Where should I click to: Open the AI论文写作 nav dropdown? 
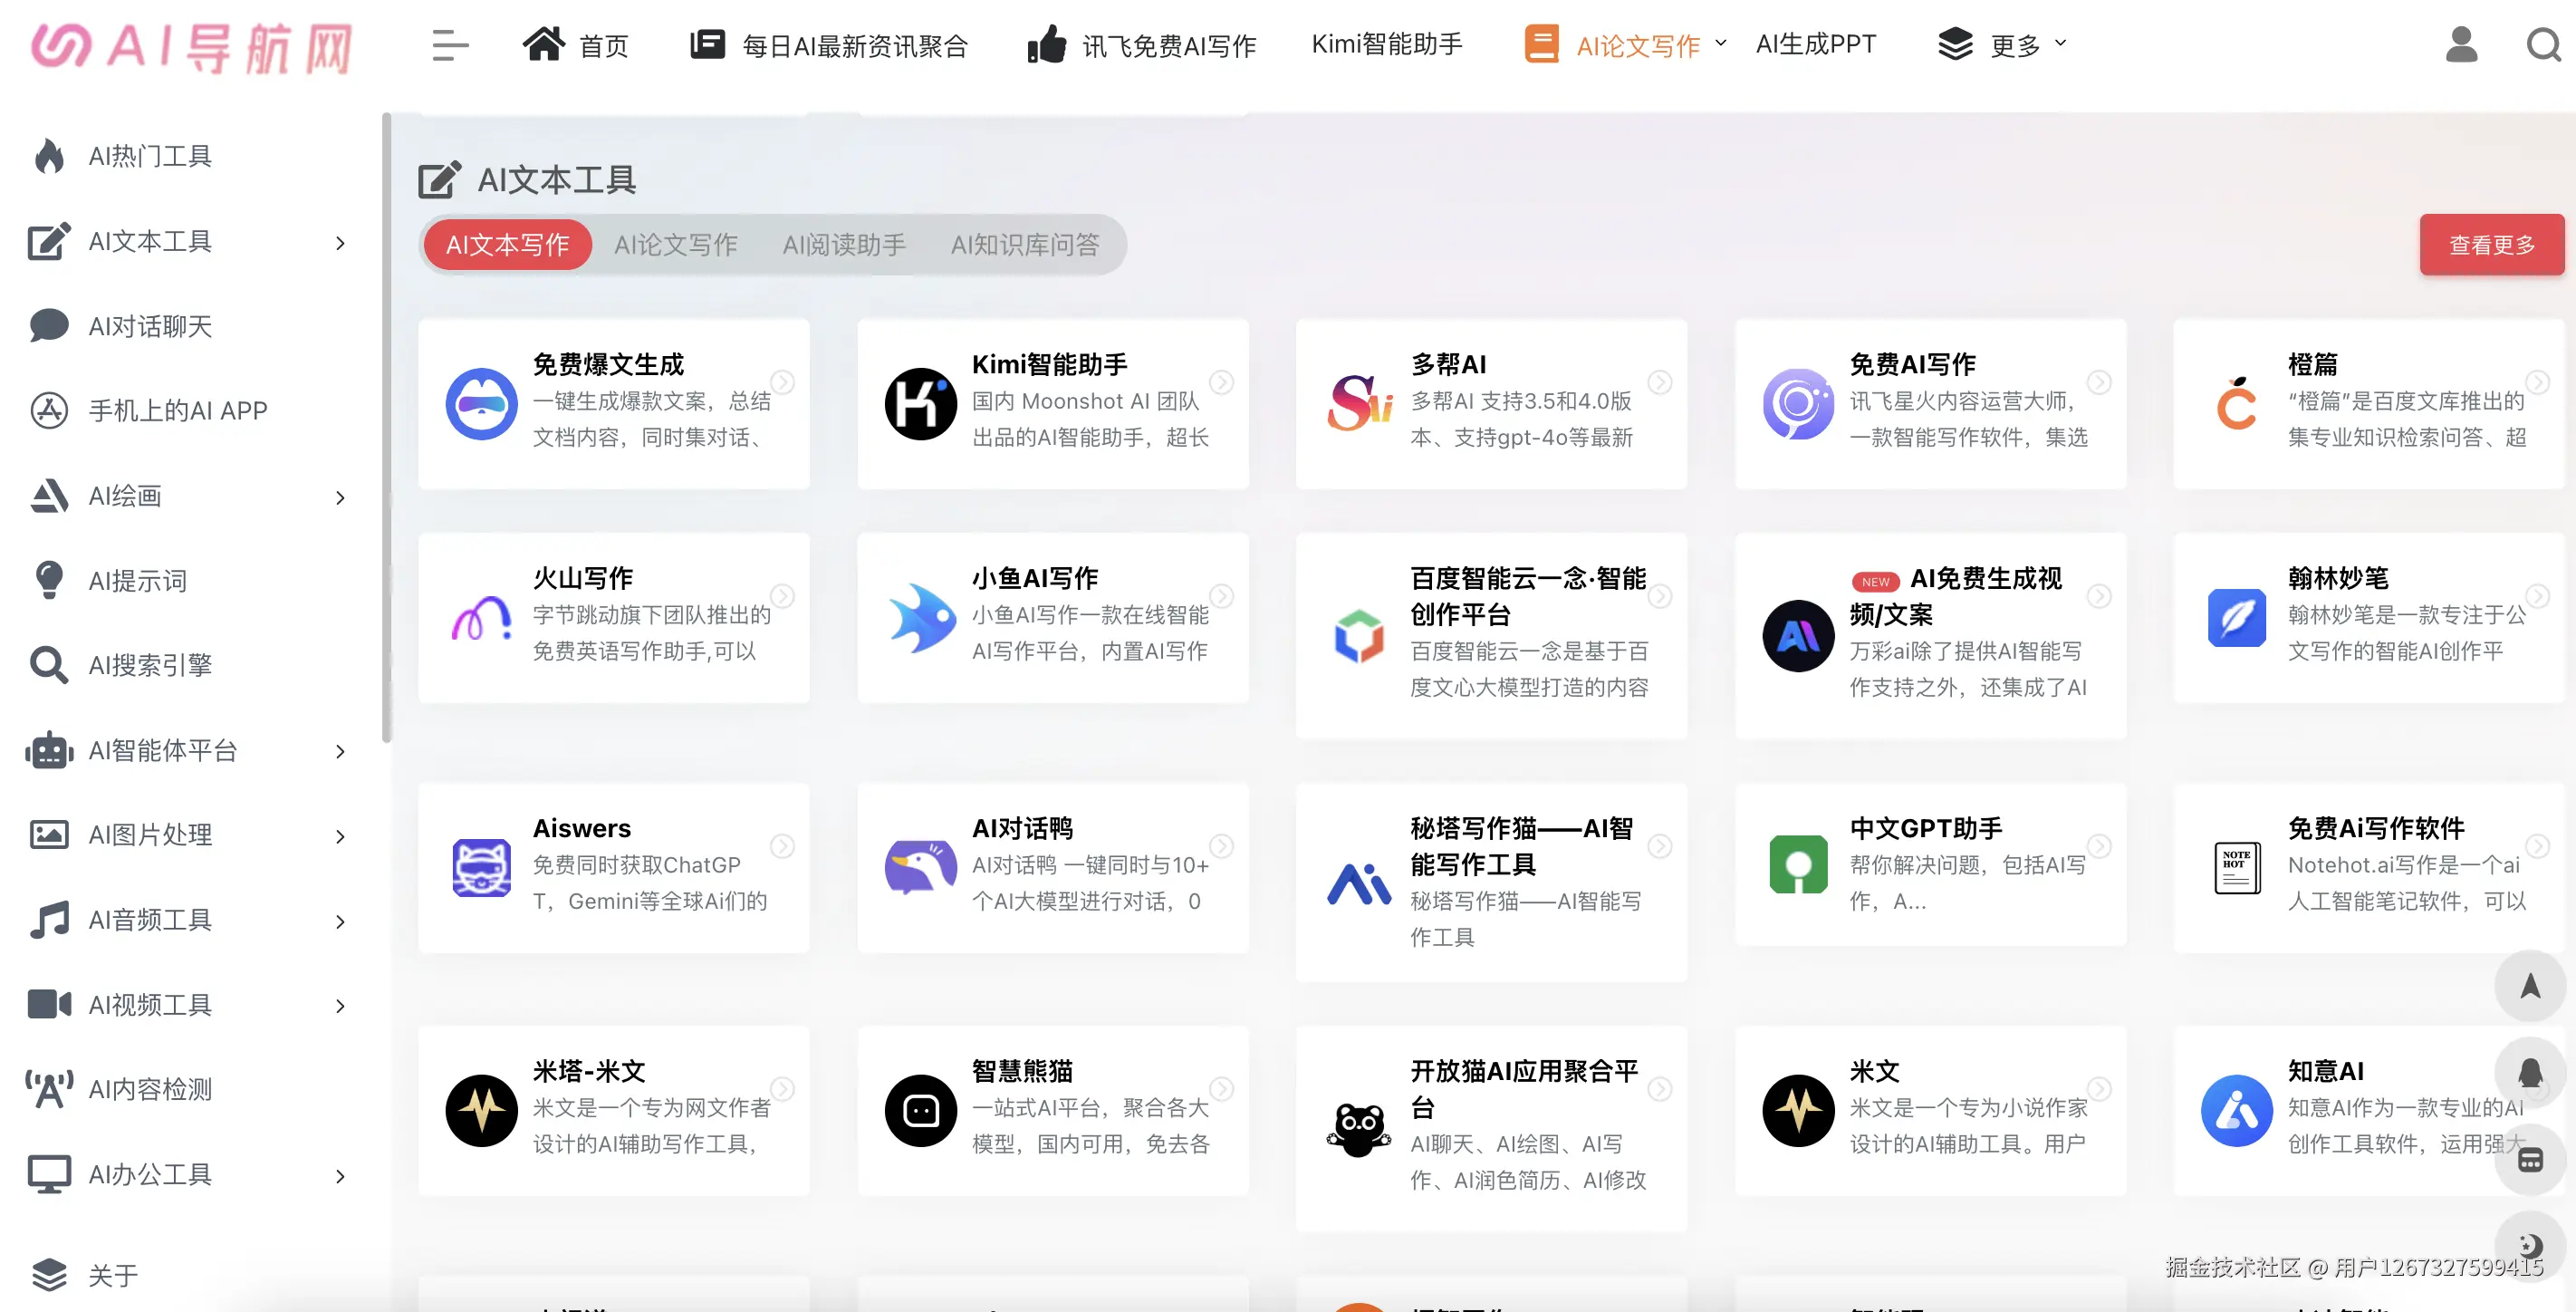click(x=1625, y=45)
